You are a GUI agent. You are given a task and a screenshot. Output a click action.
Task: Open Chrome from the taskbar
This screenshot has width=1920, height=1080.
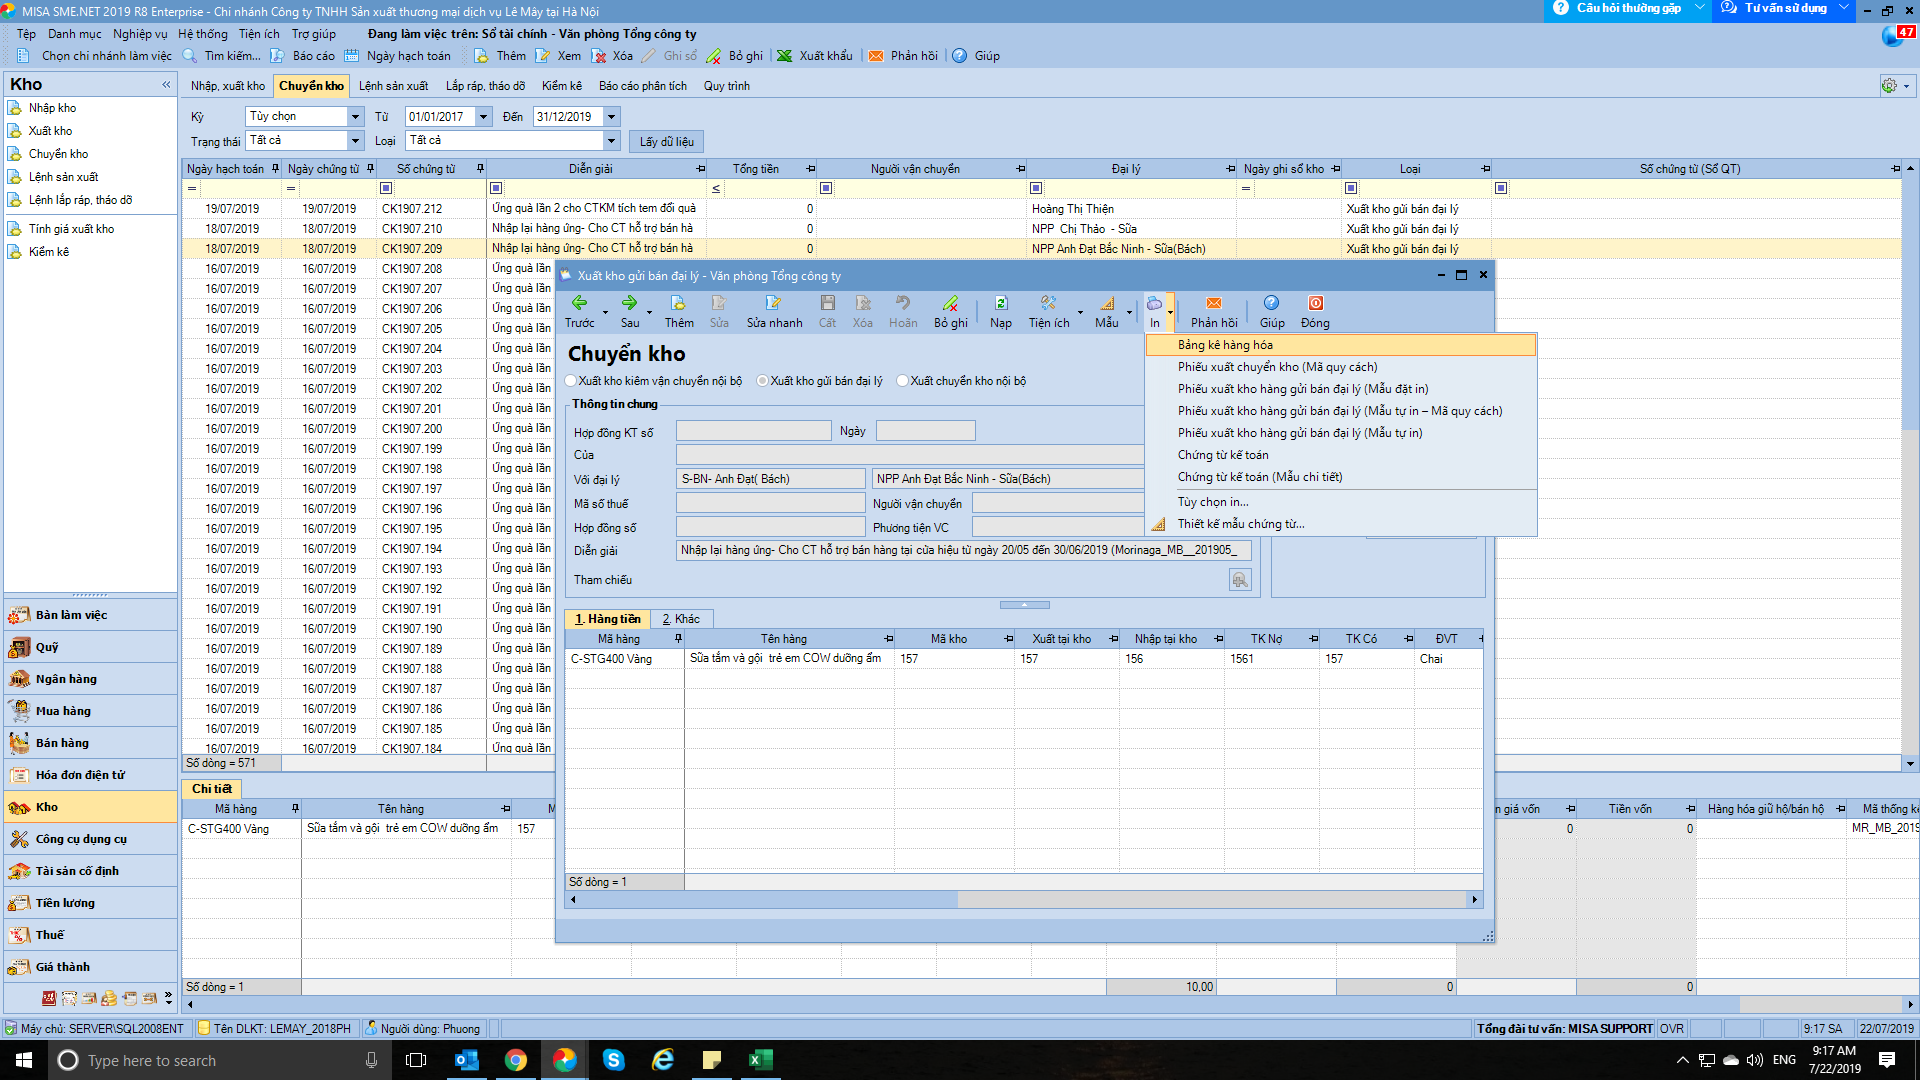coord(516,1060)
